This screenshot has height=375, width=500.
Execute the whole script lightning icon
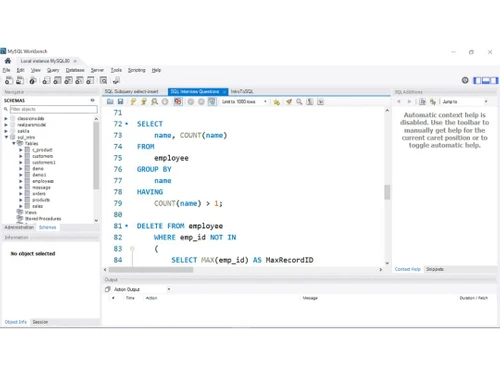133,102
